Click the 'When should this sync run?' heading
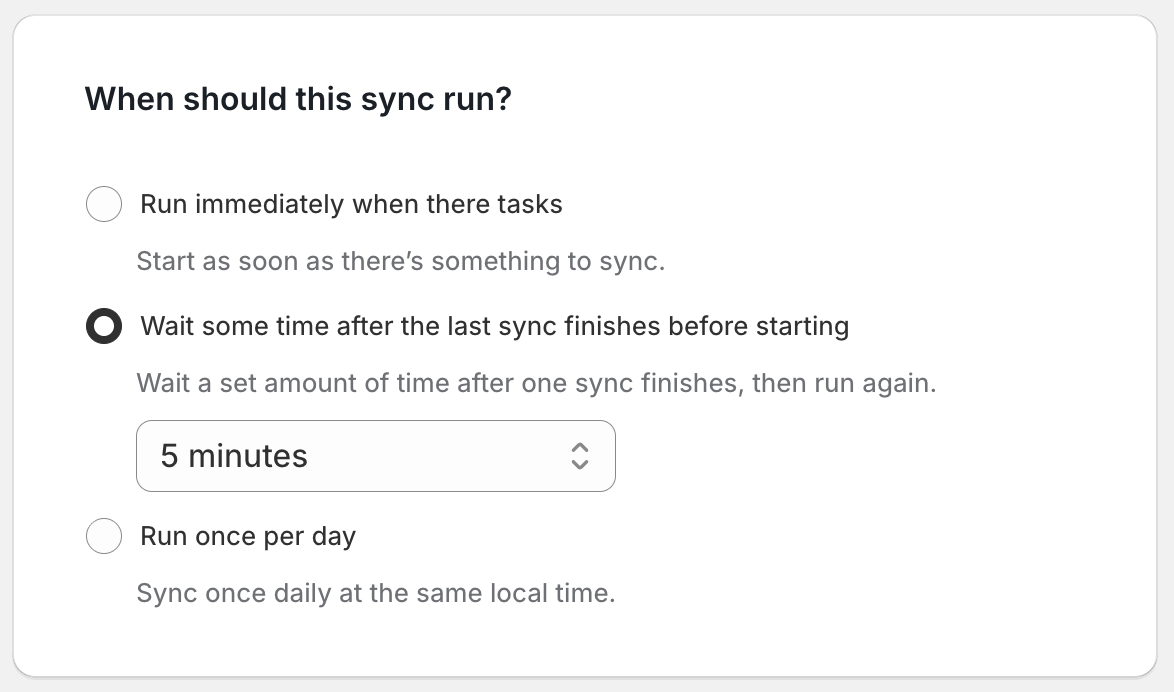 [x=298, y=99]
